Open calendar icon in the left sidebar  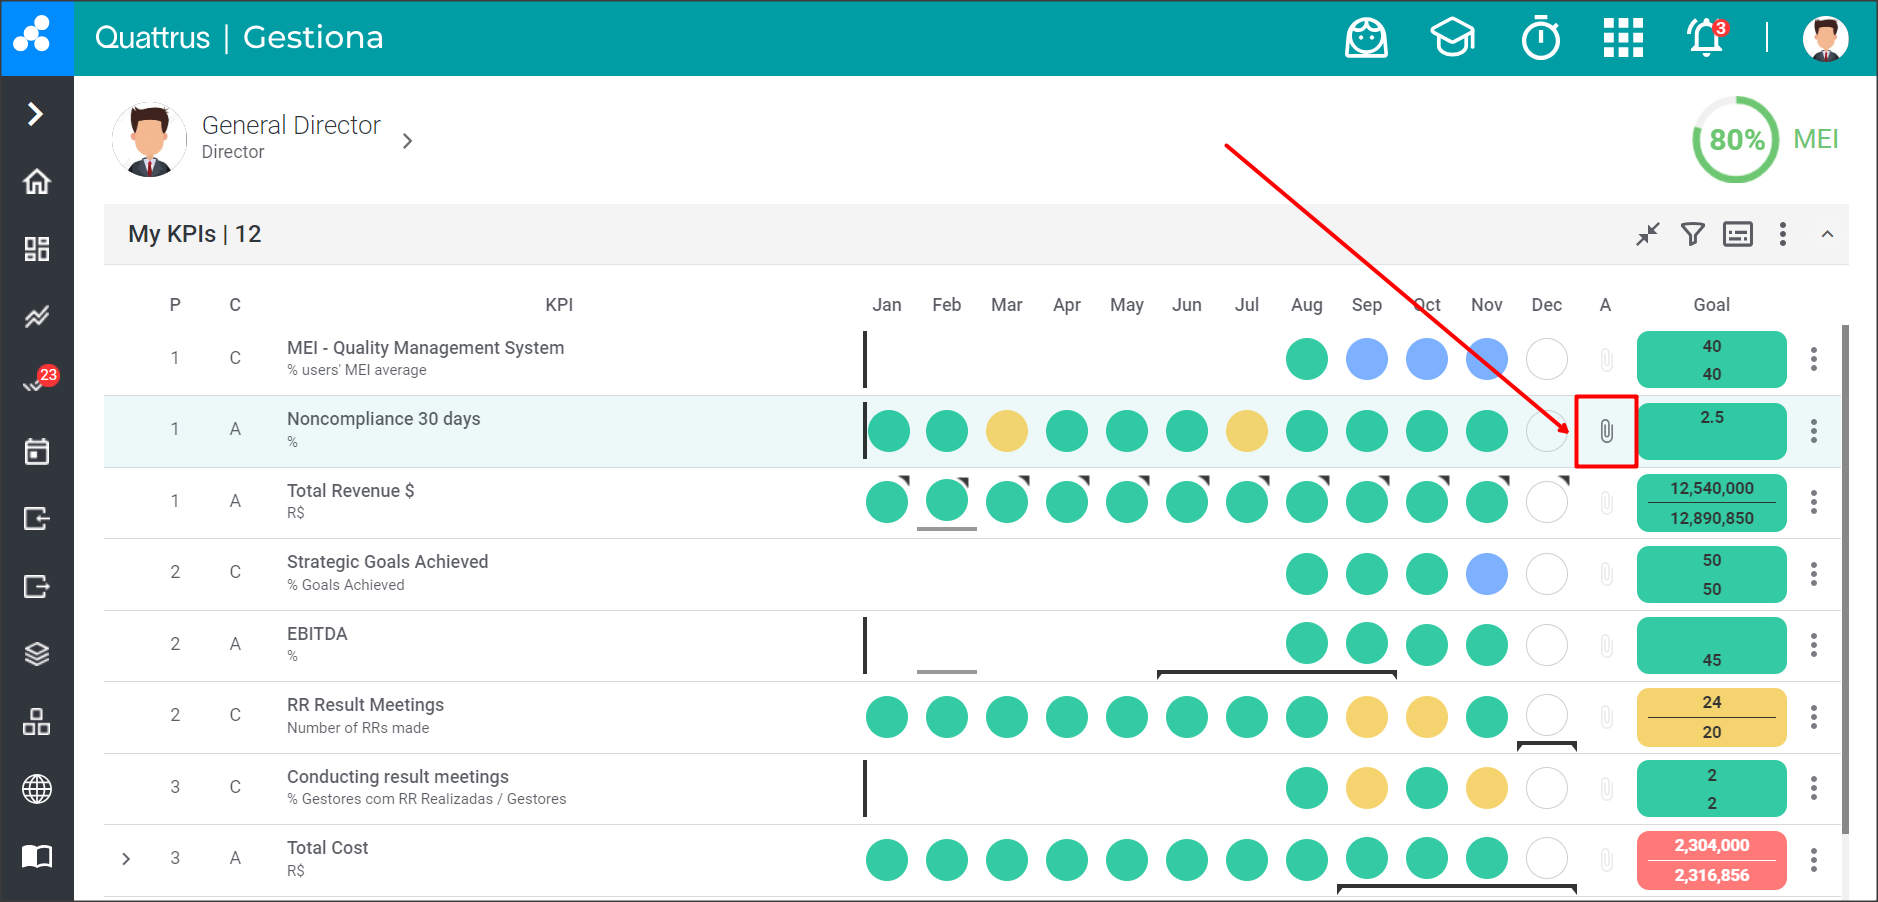37,451
